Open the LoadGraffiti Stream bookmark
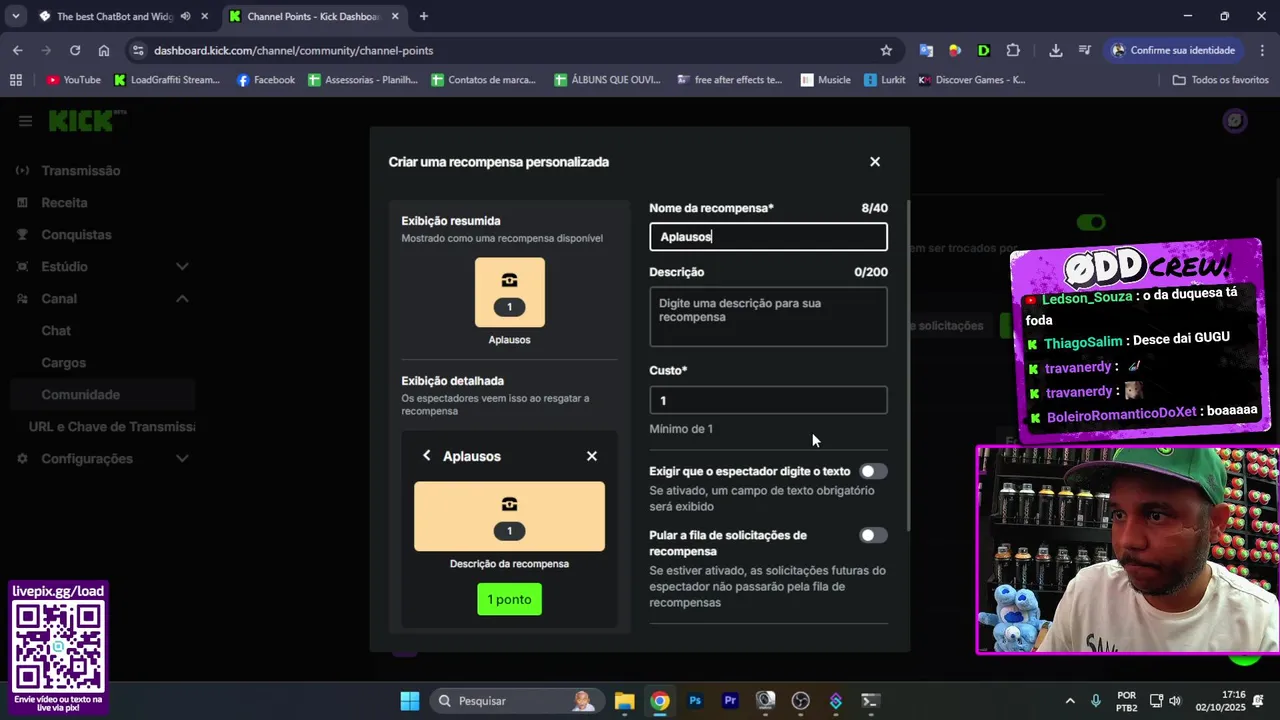 167,80
